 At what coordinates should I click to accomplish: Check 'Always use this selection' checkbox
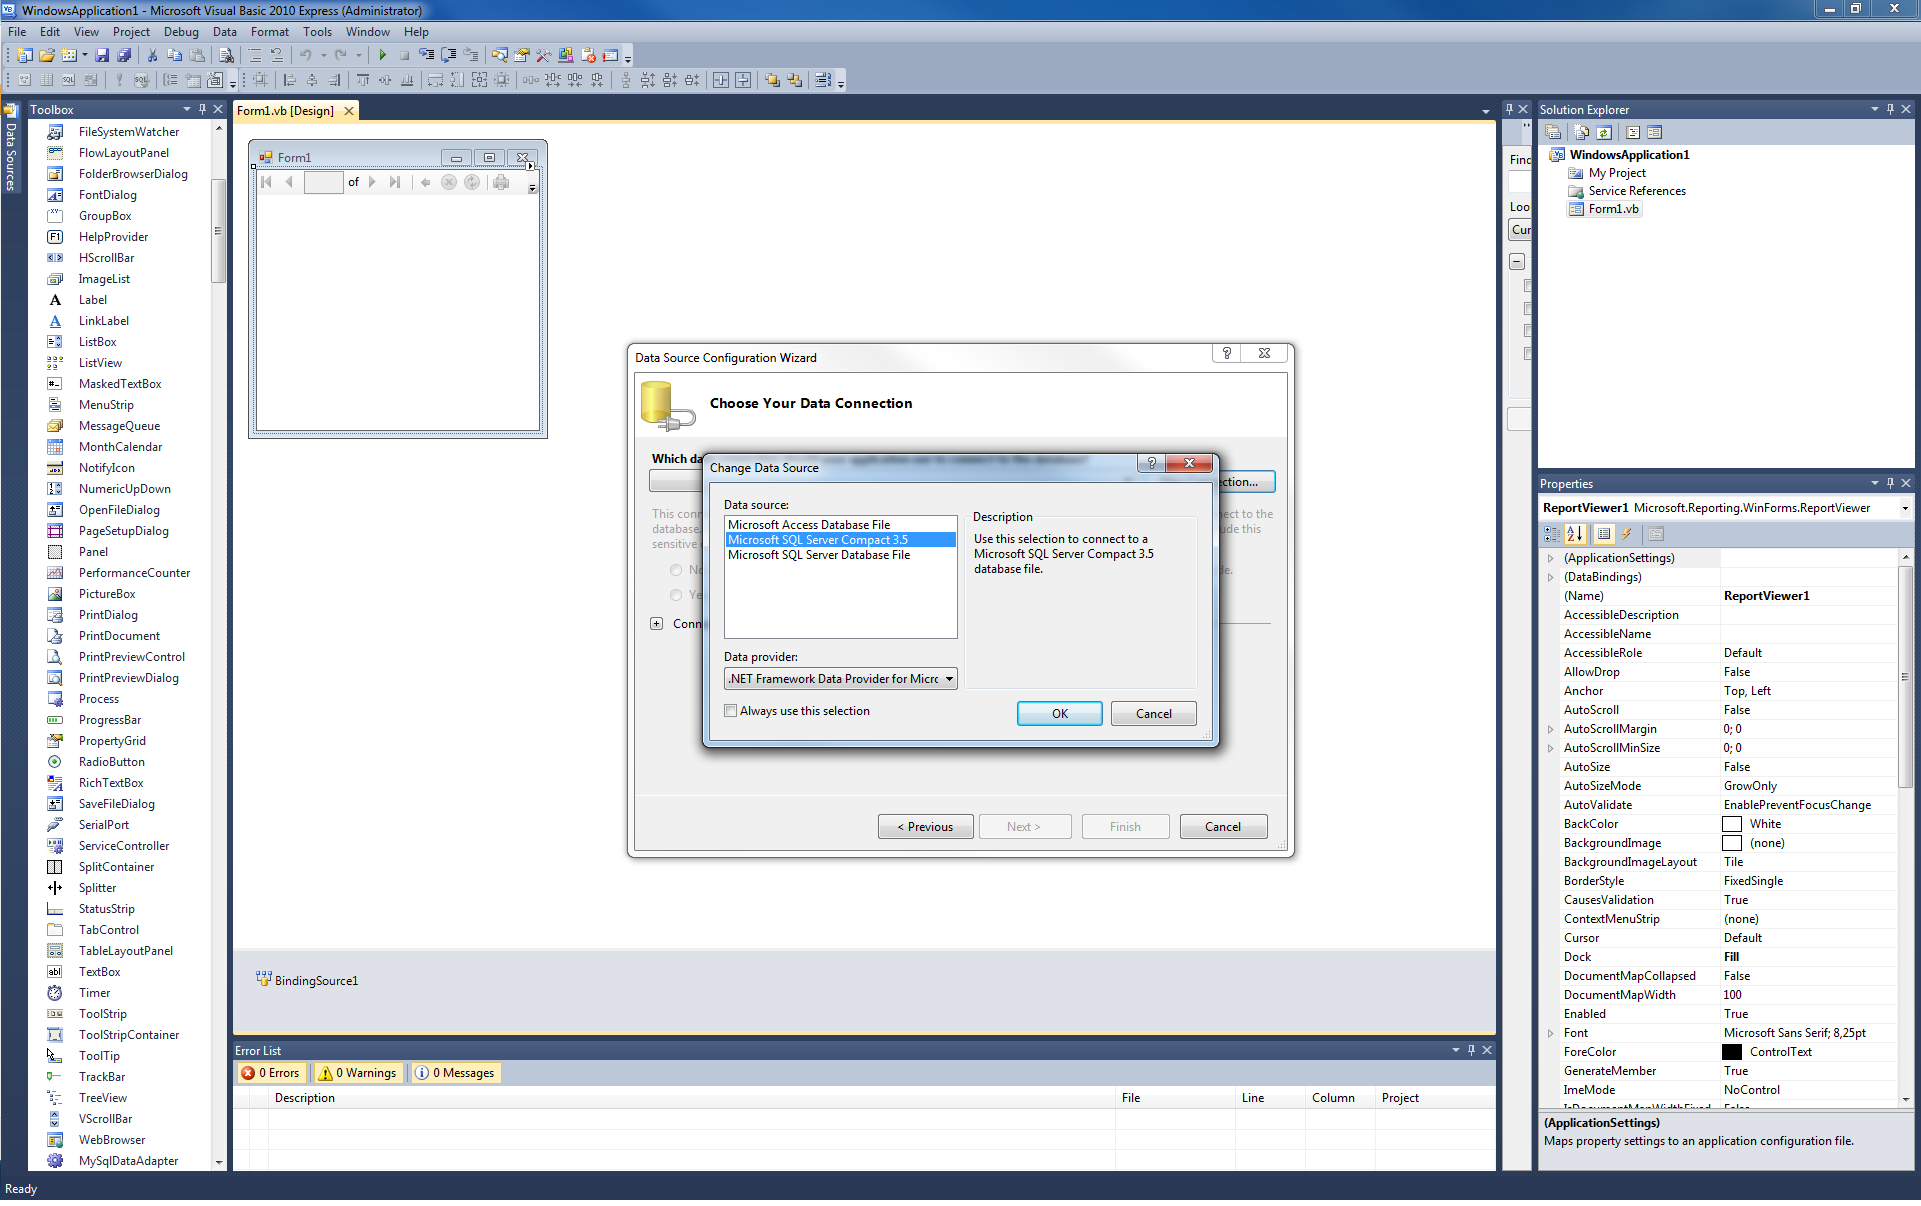pos(731,711)
